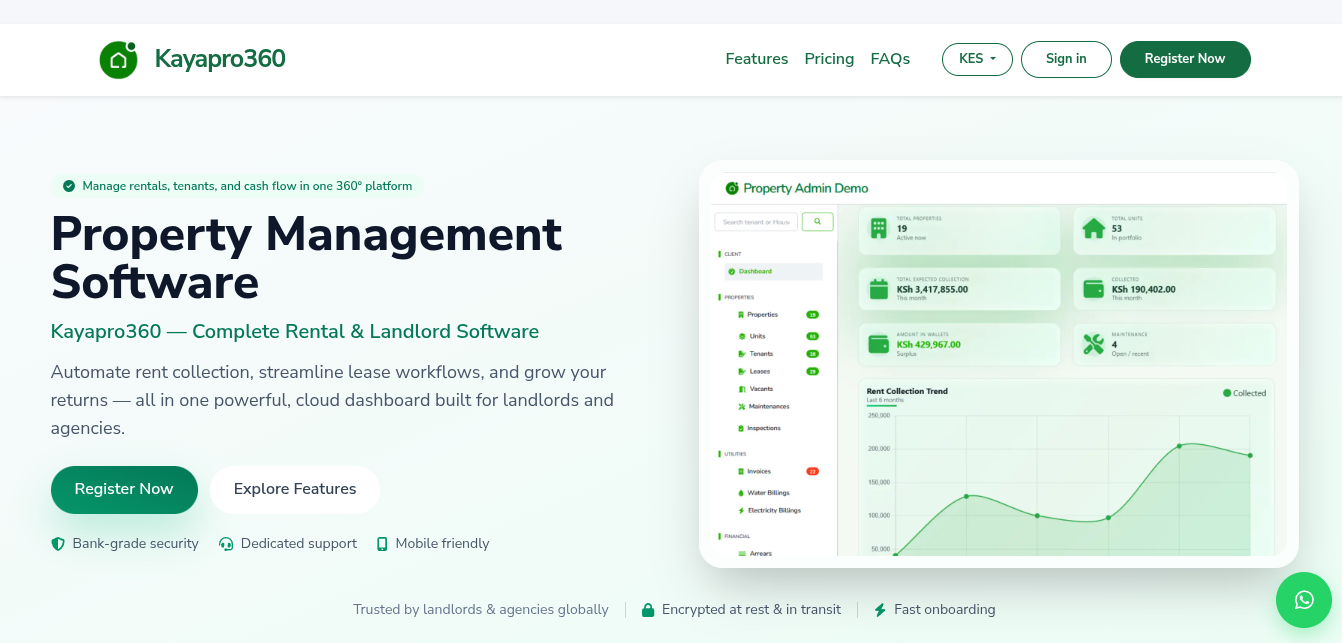The height and width of the screenshot is (643, 1342).
Task: Click the KSh 190,402.00 collected value
Action: click(1144, 290)
